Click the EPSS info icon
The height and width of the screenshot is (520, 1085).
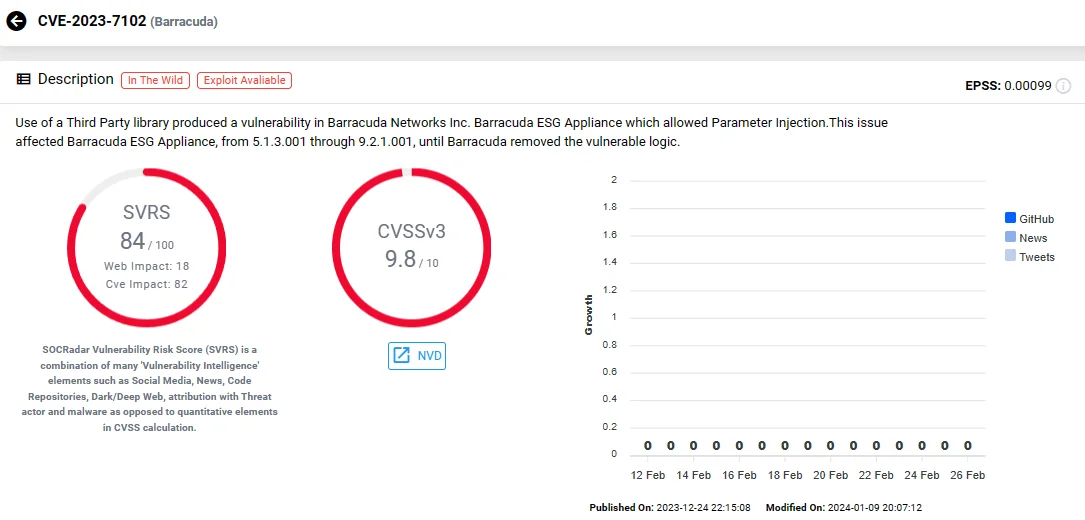[1064, 86]
